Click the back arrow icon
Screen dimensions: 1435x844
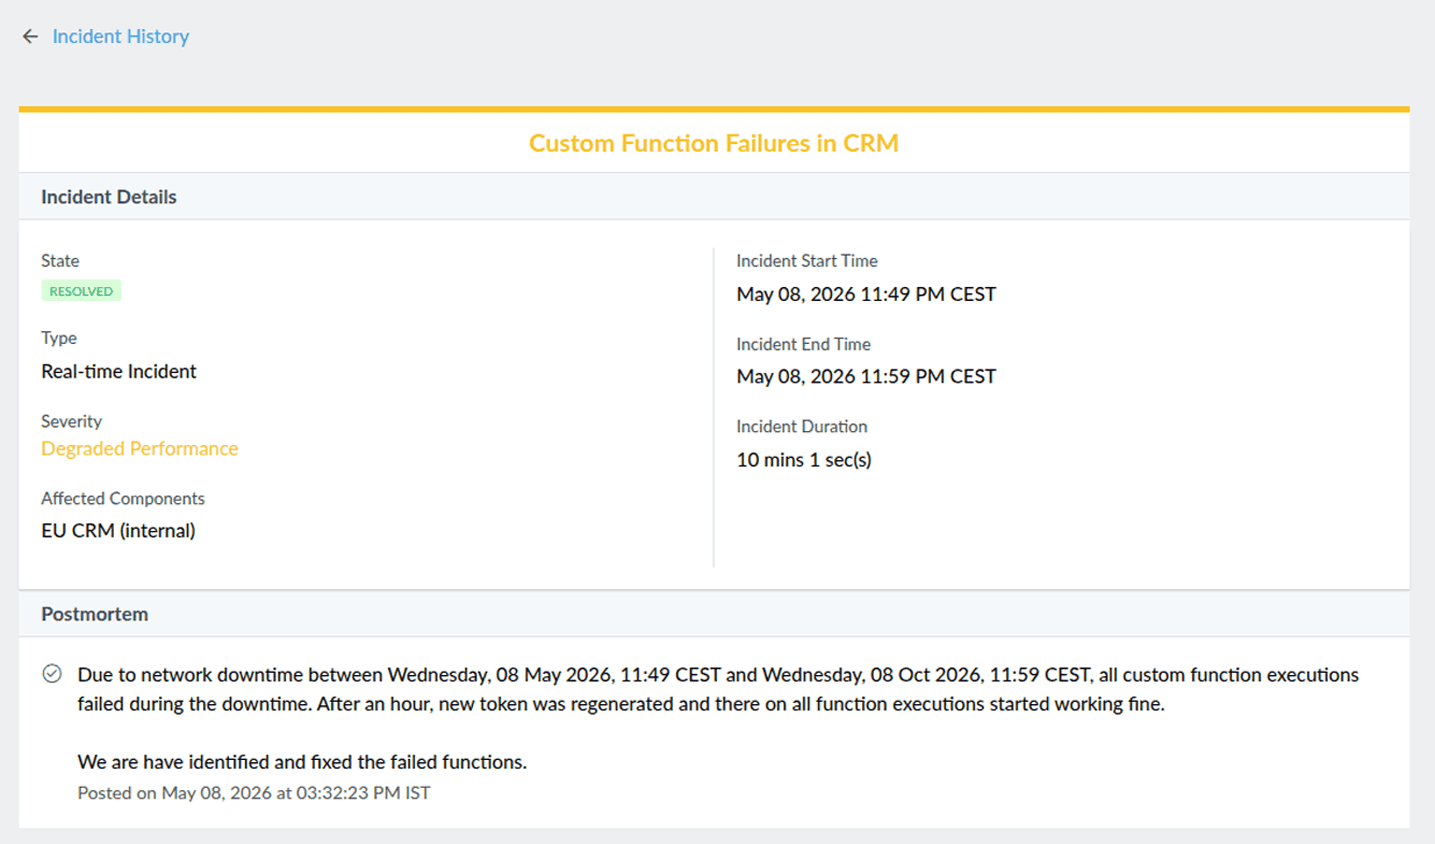click(x=30, y=36)
